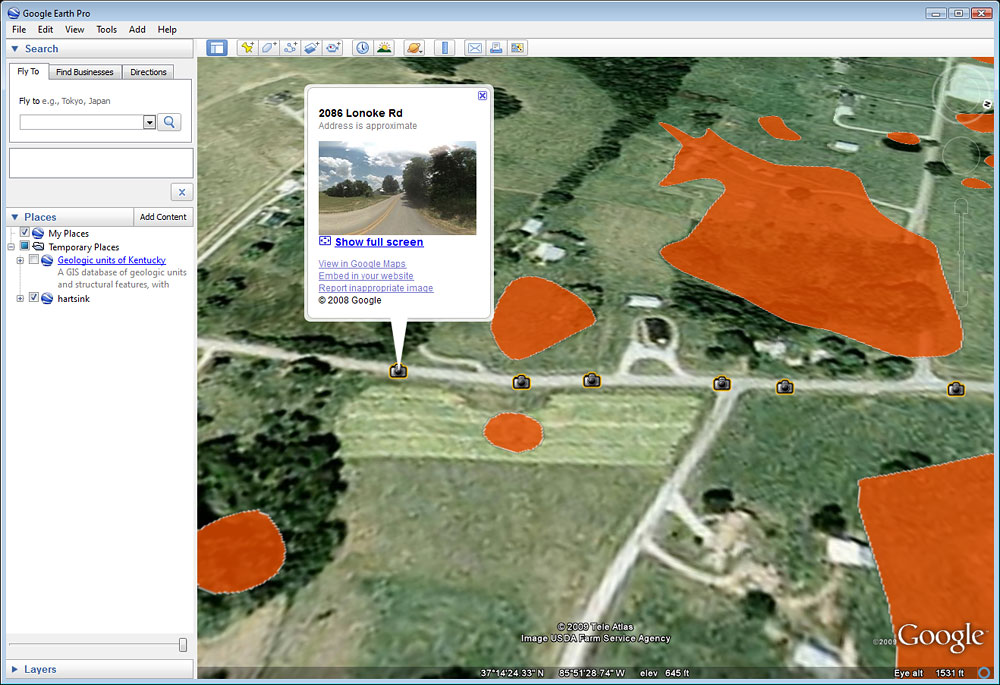Switch to the Find Businesses tab

(85, 72)
